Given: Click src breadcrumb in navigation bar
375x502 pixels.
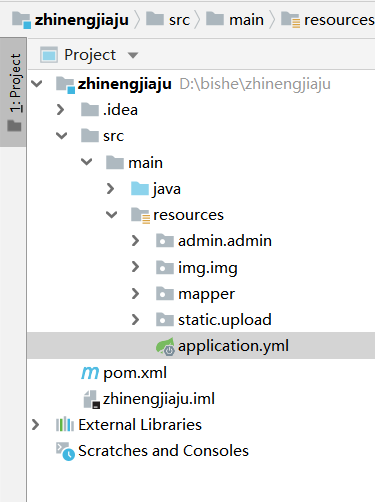Looking at the screenshot, I should [x=179, y=20].
